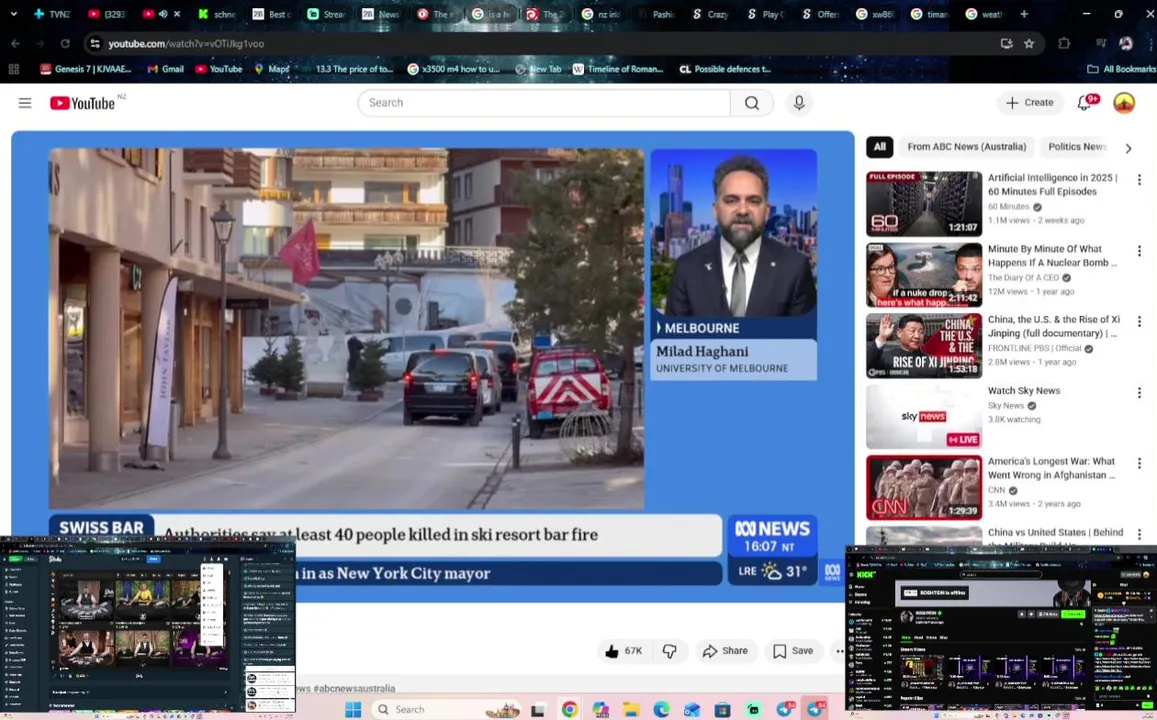
Task: Open Microsoft Edge from taskbar
Action: [x=661, y=710]
